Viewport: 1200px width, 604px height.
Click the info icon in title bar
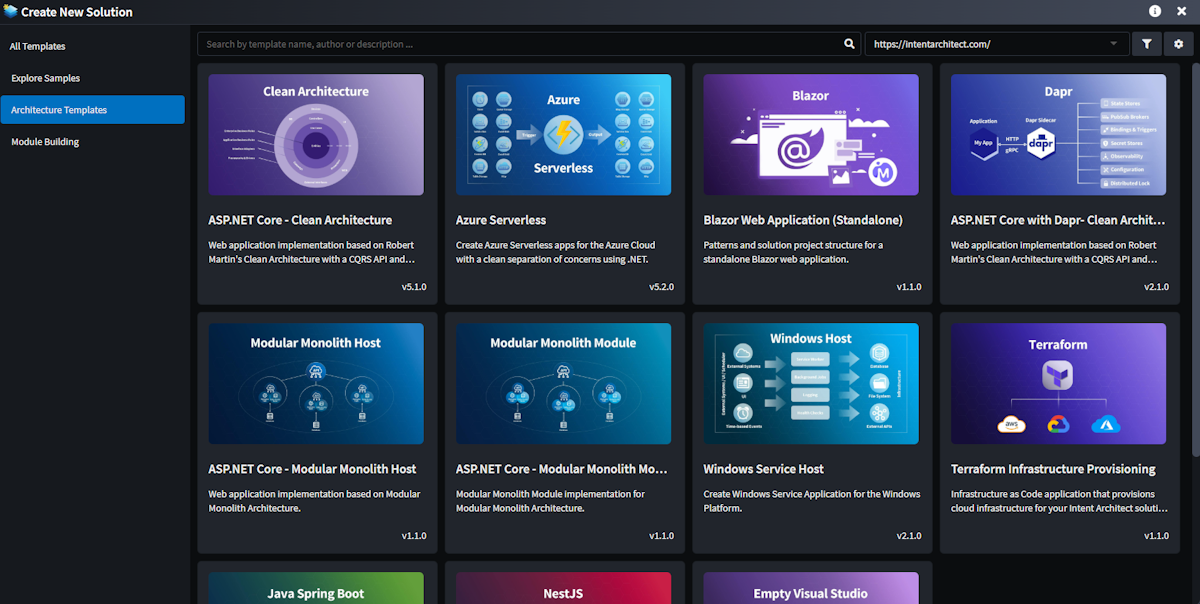(1155, 12)
